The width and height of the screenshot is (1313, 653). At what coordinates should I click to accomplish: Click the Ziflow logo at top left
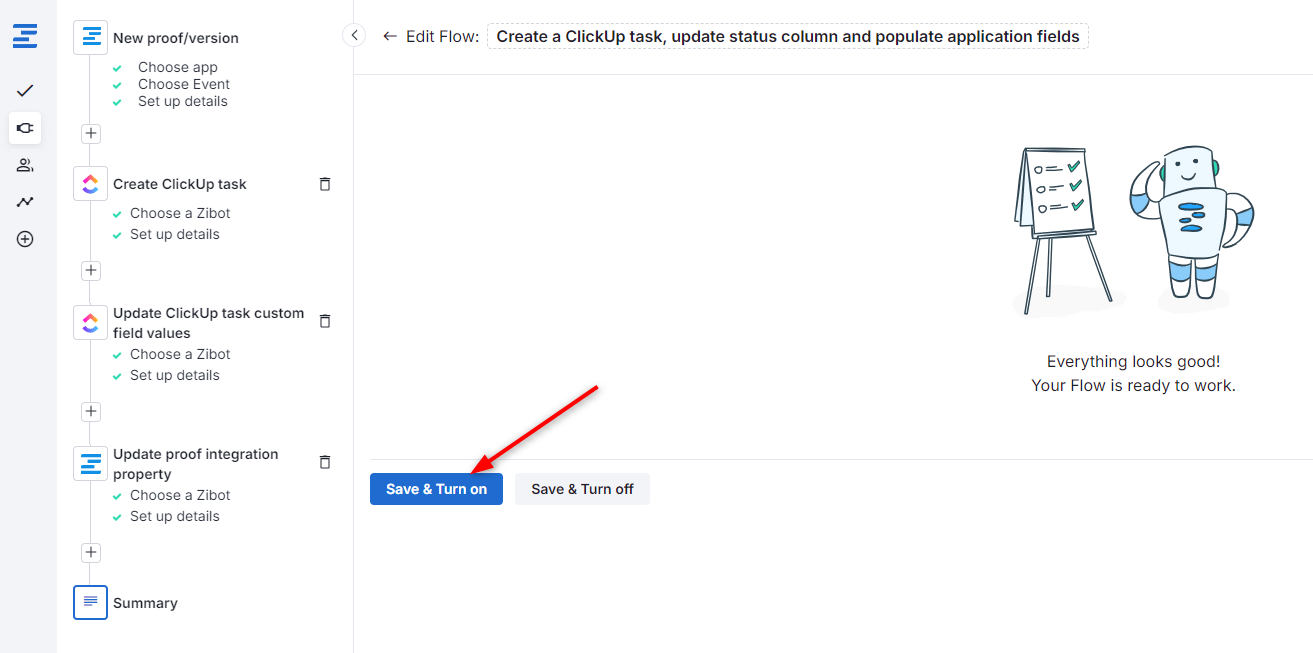pos(25,37)
